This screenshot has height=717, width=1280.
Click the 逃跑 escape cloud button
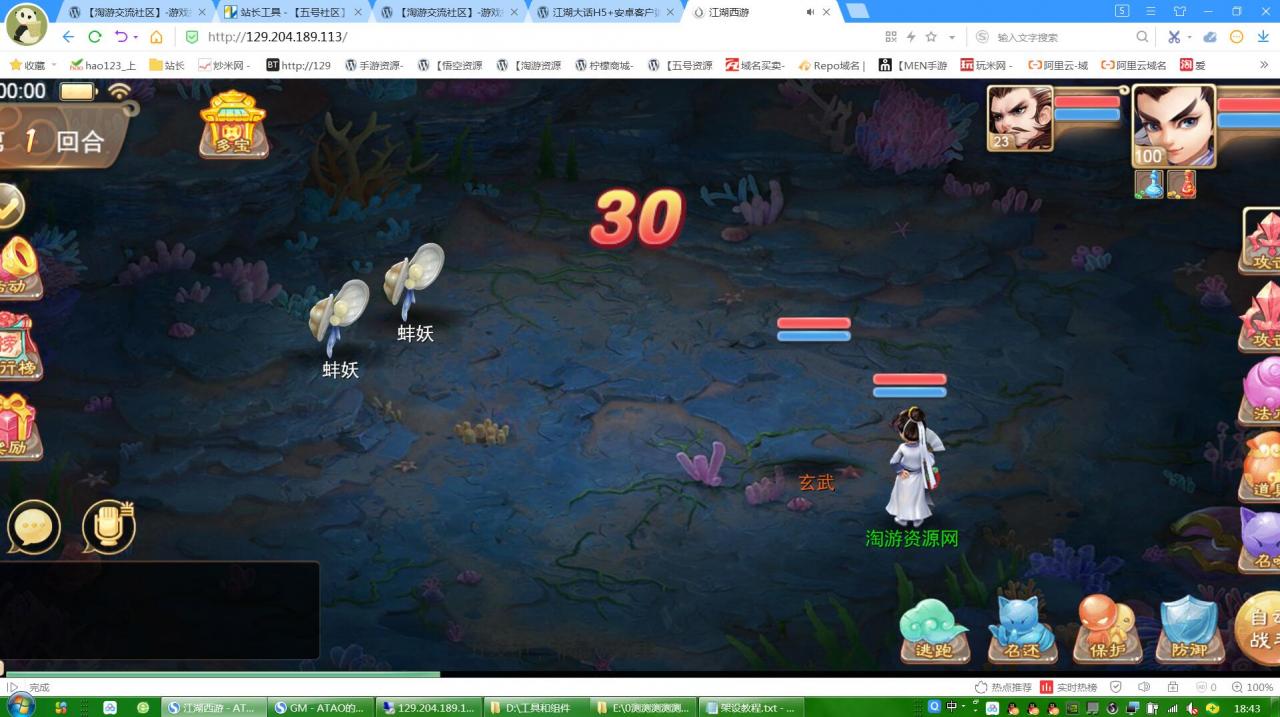(933, 630)
